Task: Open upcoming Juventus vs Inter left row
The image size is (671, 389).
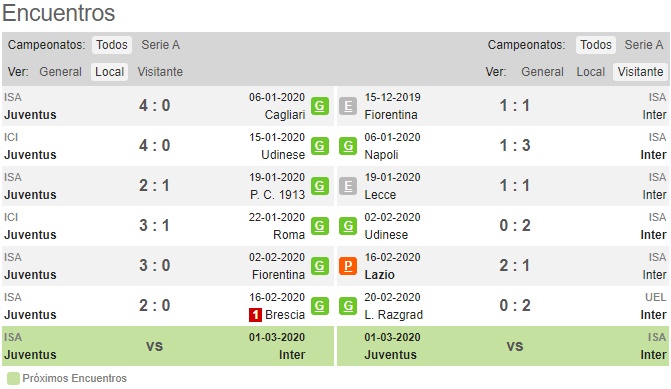Action: 168,346
